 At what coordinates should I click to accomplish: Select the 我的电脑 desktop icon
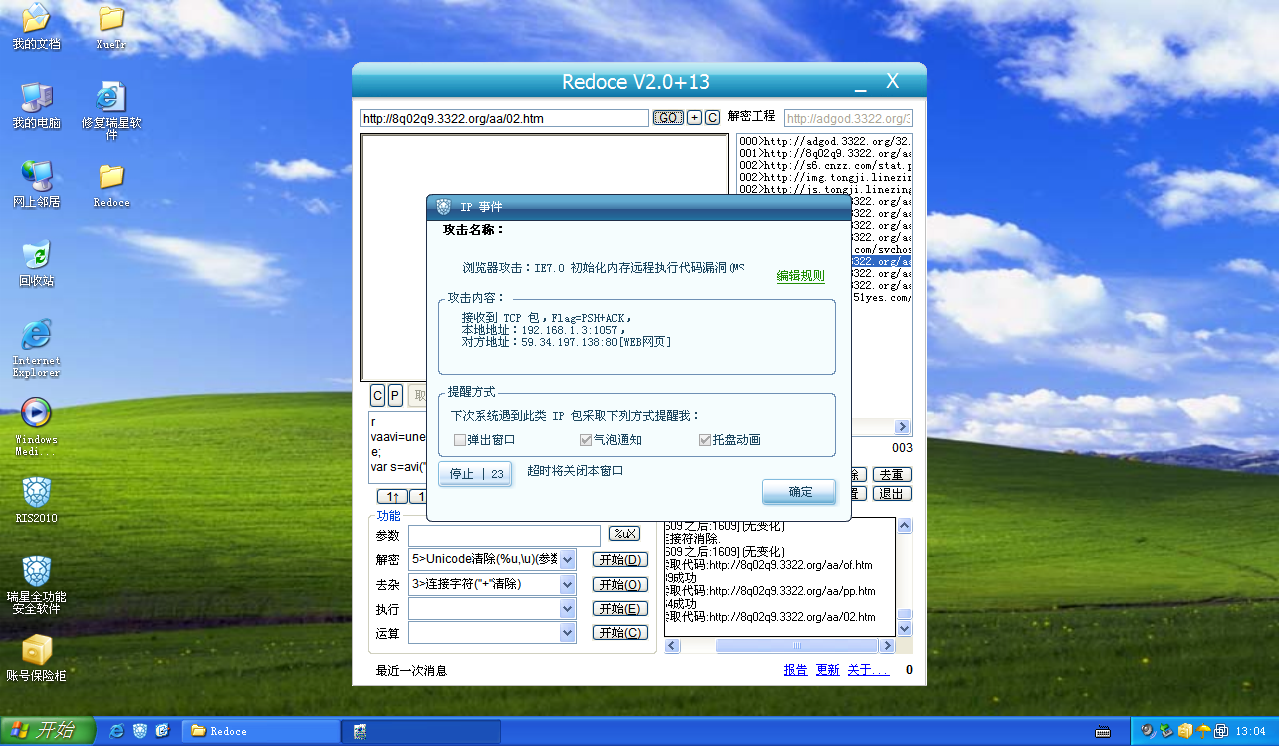point(36,106)
